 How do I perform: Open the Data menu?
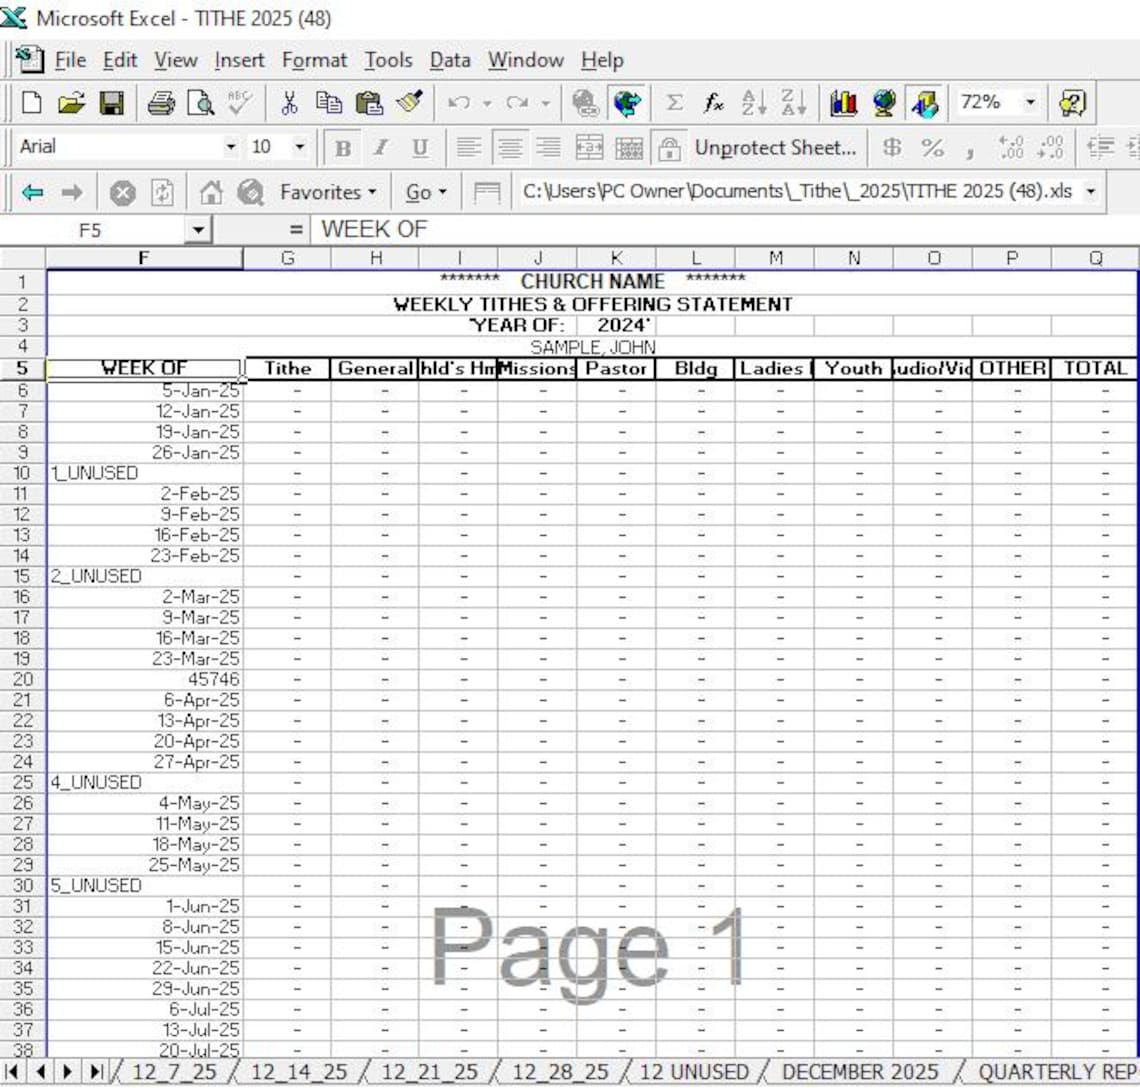[x=450, y=60]
